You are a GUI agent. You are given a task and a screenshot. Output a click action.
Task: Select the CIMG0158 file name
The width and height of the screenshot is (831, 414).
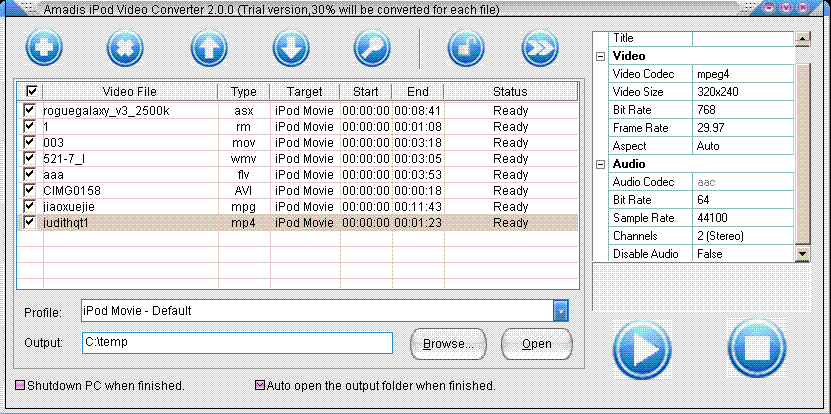72,190
